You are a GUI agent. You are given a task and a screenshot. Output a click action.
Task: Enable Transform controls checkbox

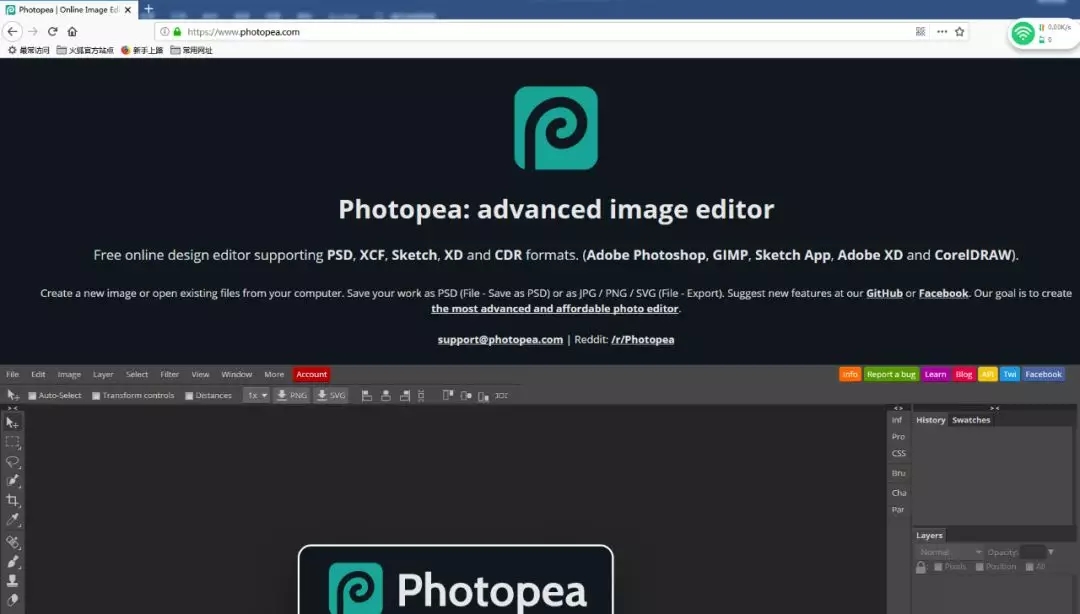point(96,396)
